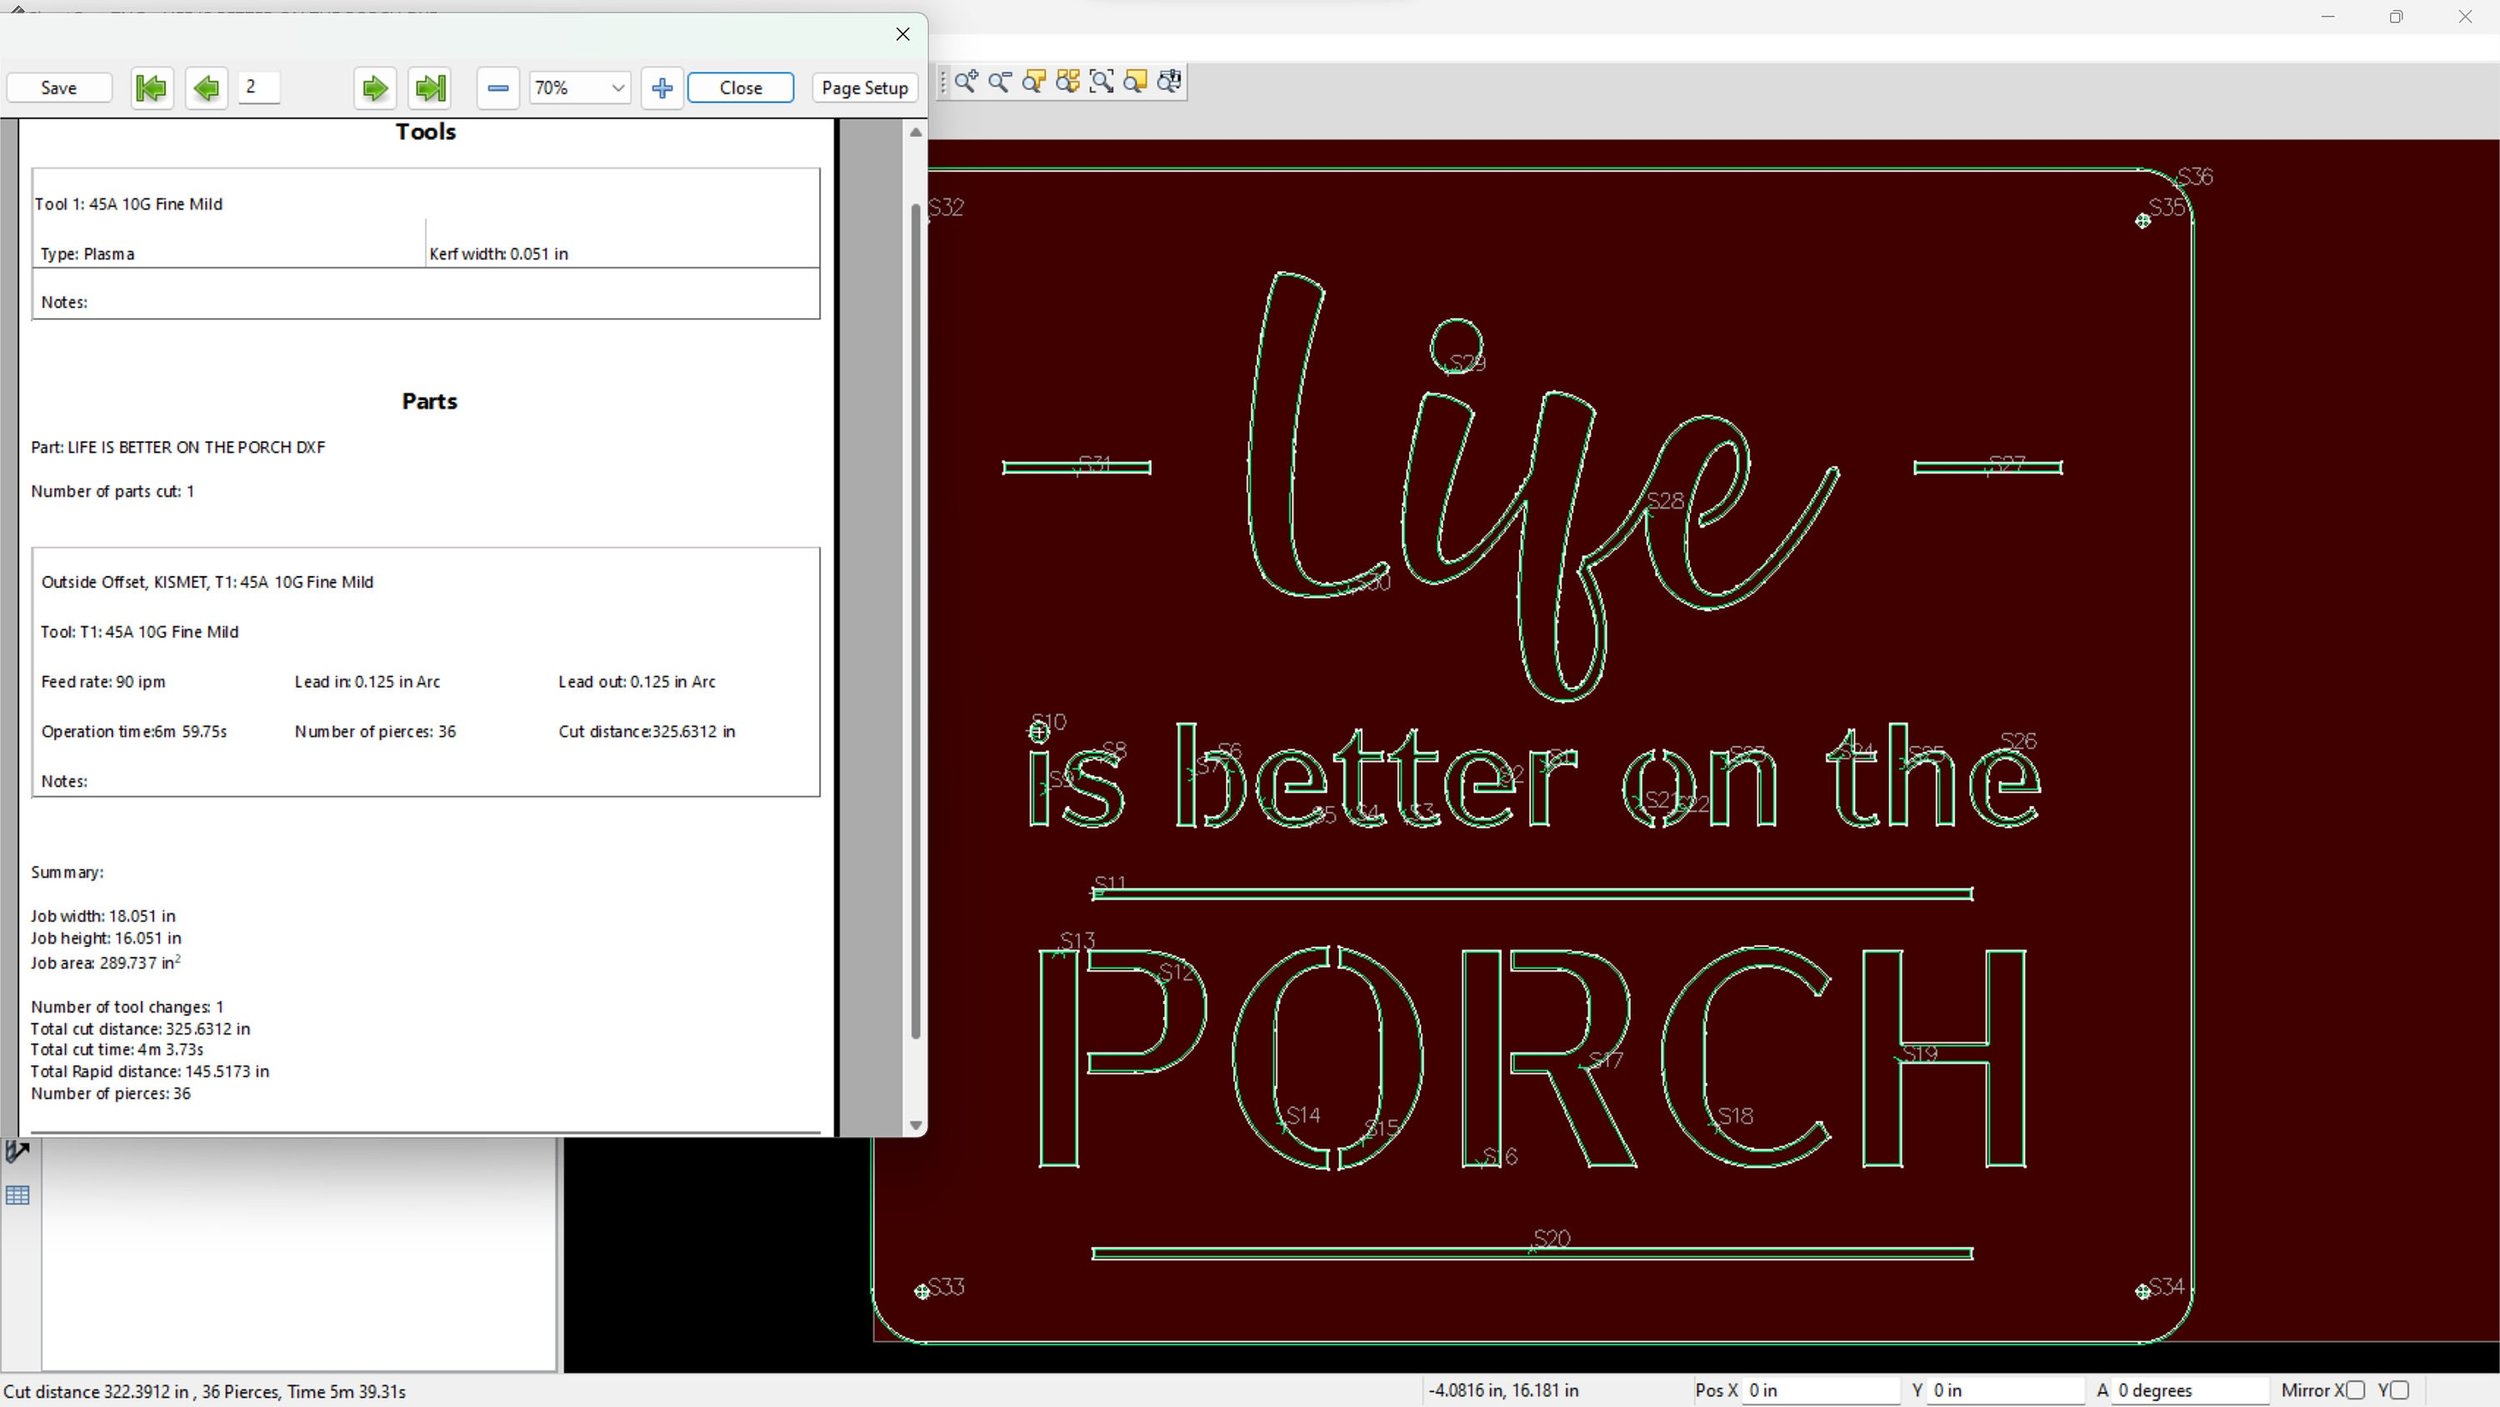
Task: Click the Close button in preview
Action: tap(741, 88)
